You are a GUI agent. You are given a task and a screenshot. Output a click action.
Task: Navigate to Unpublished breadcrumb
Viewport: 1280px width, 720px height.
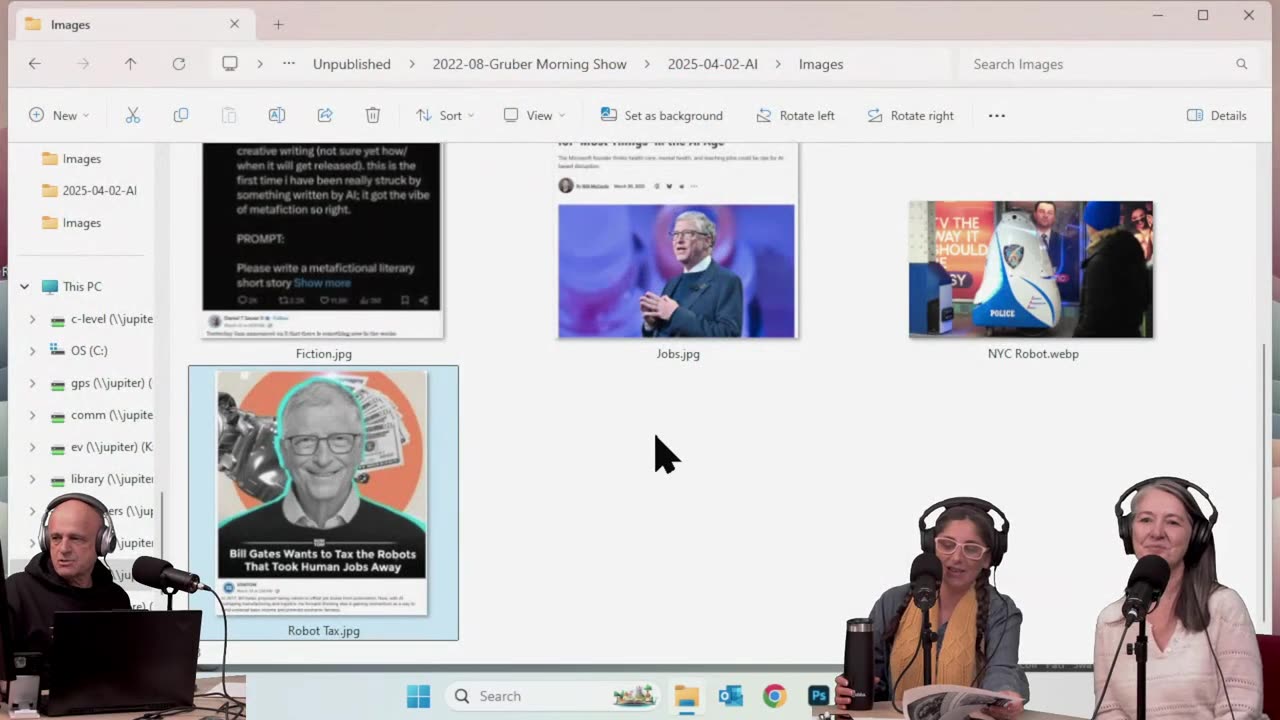pos(352,64)
